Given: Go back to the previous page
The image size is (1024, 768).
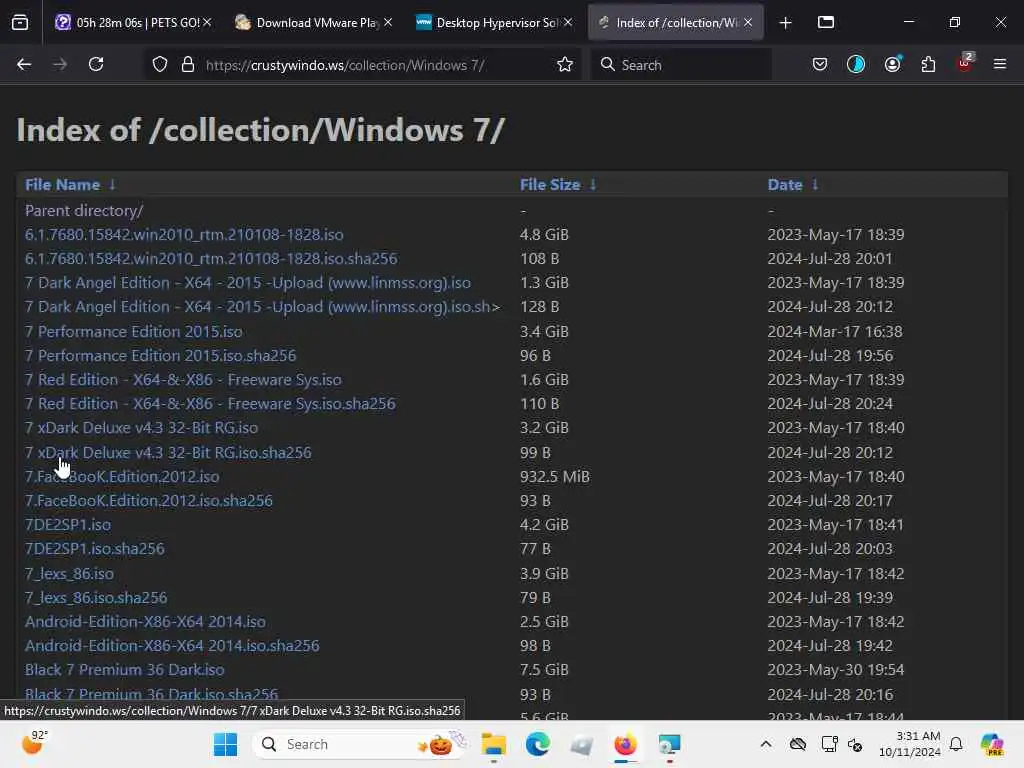Looking at the screenshot, I should point(24,64).
